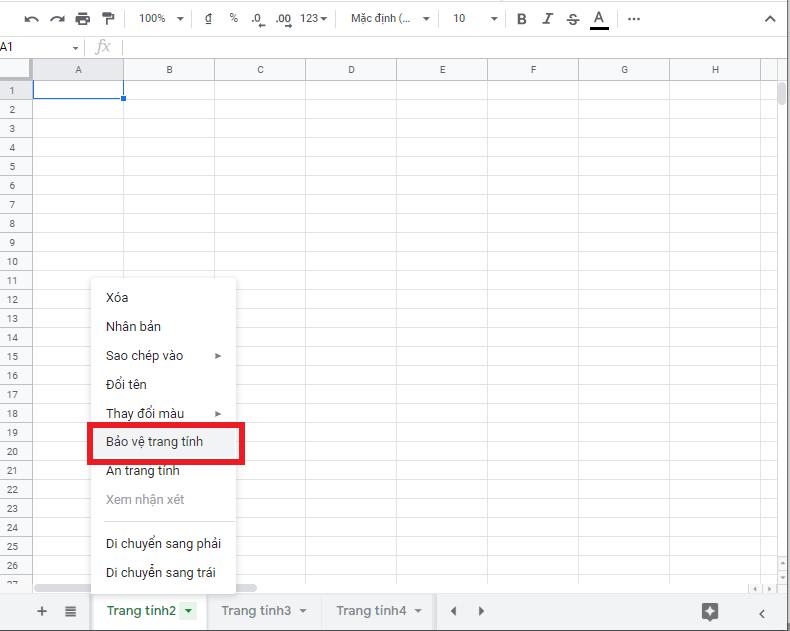Choose Đổi tên from the menu
This screenshot has height=631, width=790.
tap(163, 385)
